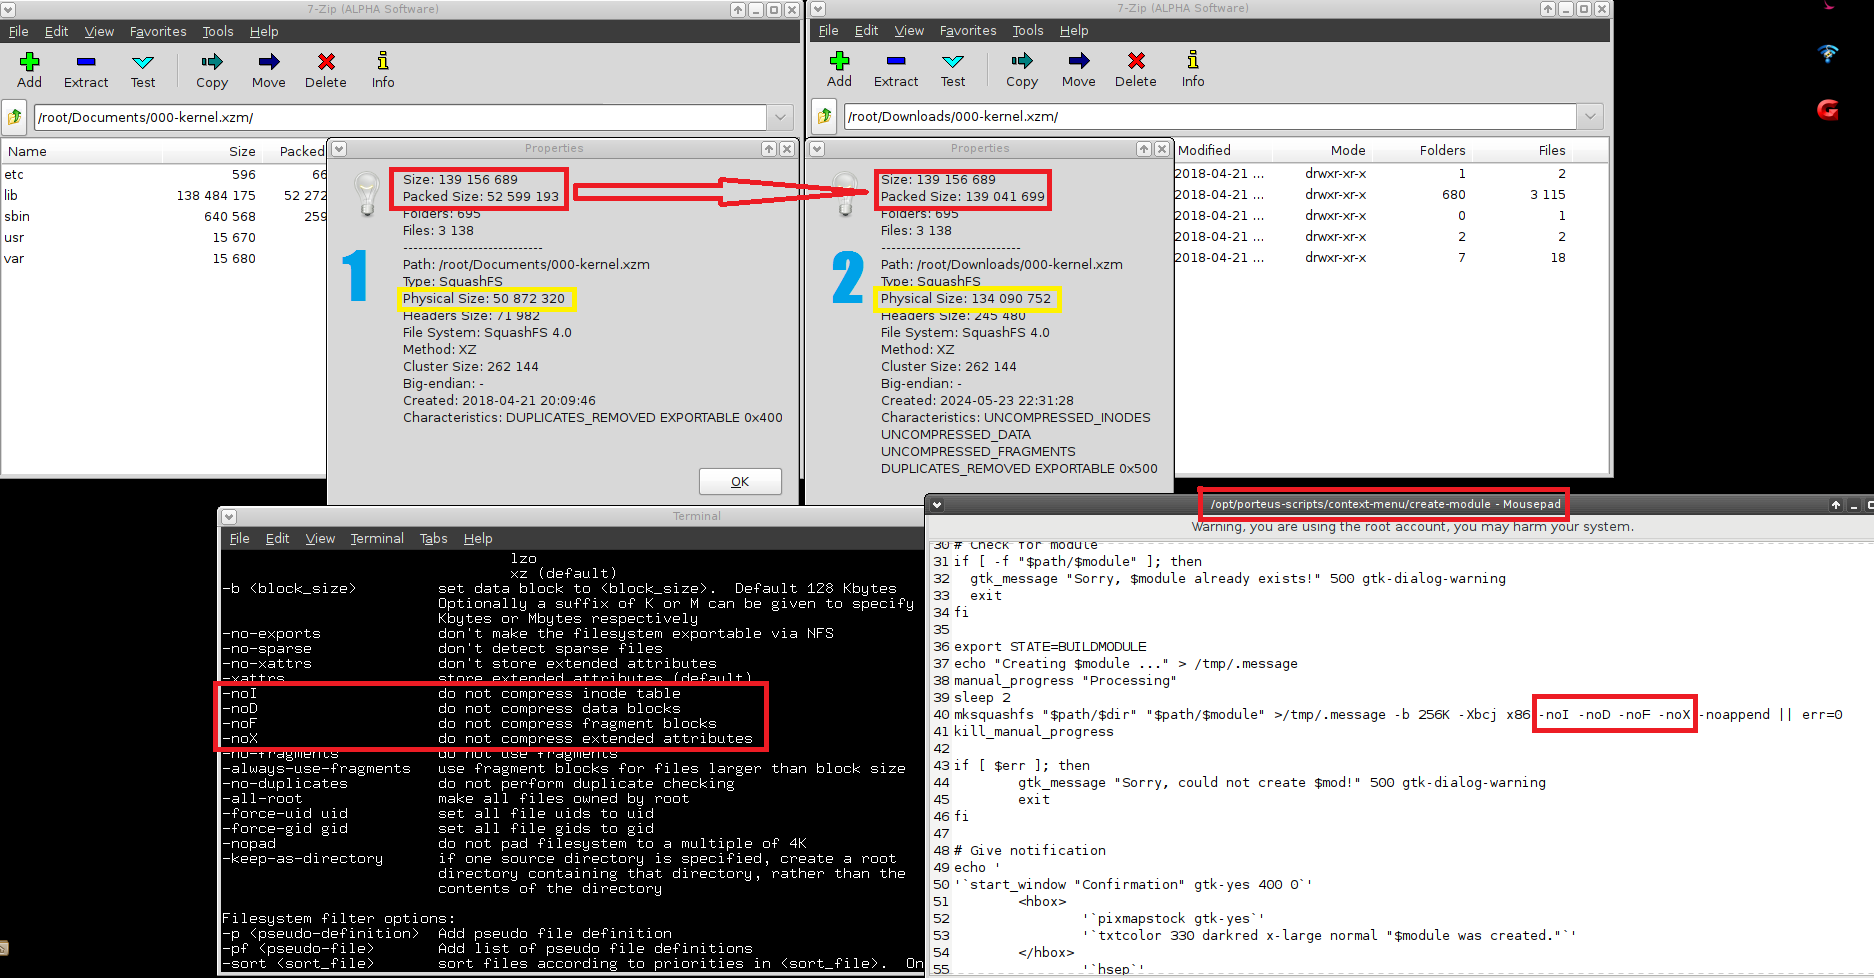This screenshot has width=1874, height=978.
Task: Sort by Files column in right 7-Zip
Action: click(1521, 150)
